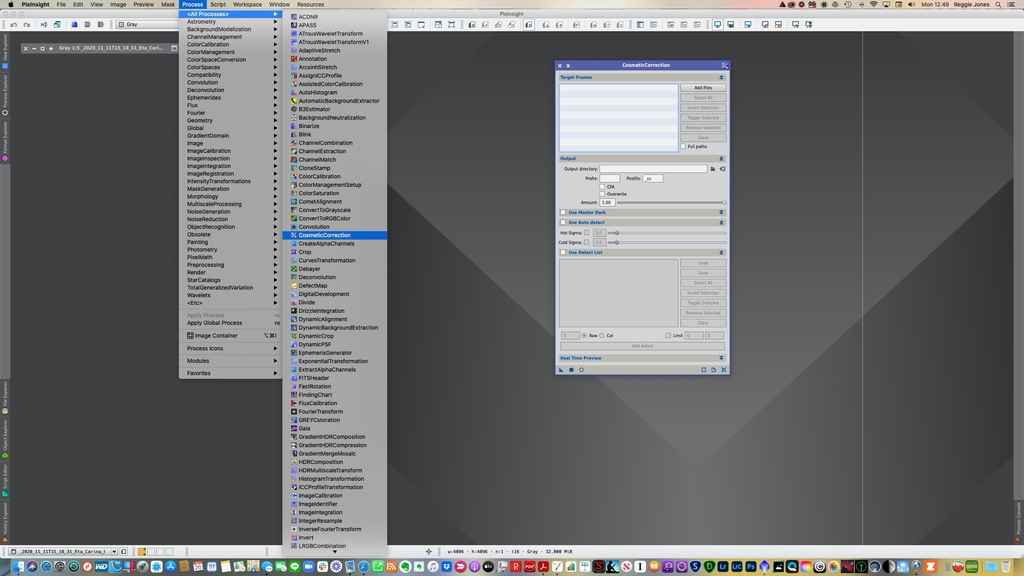Open Spotlight search in the menu bar

(x=998, y=4)
